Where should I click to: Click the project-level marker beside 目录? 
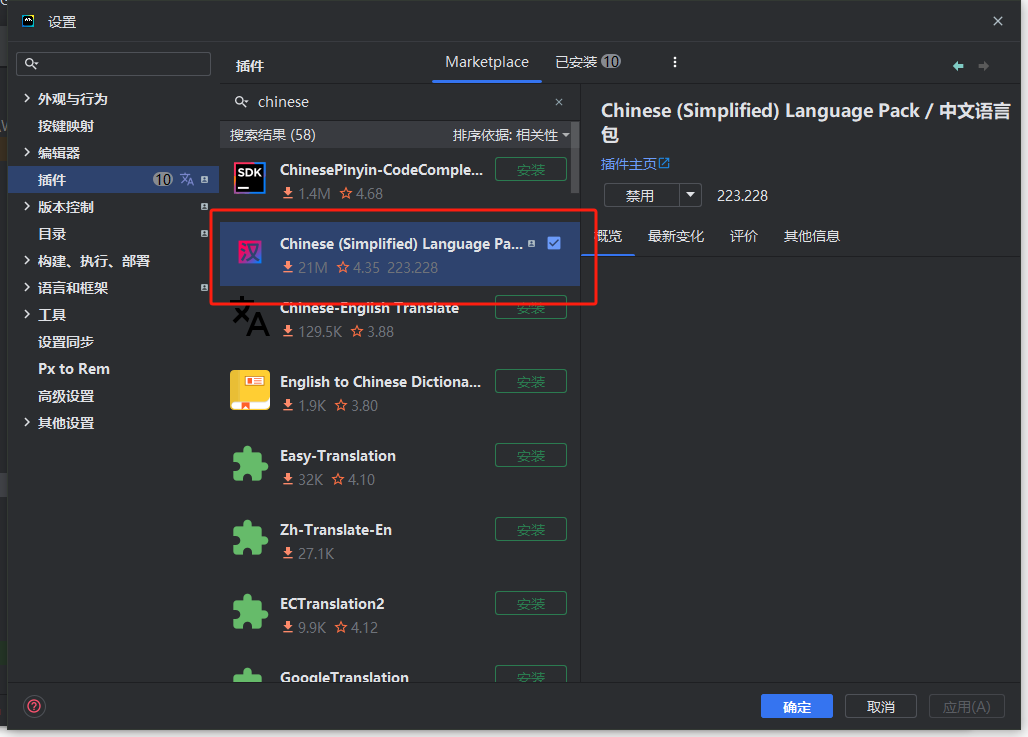pyautogui.click(x=204, y=233)
